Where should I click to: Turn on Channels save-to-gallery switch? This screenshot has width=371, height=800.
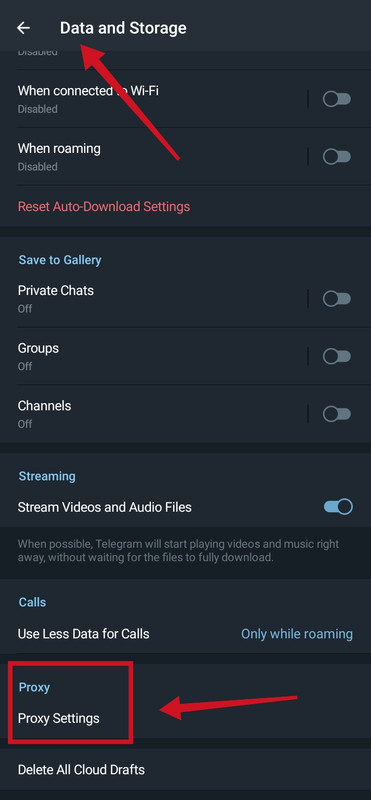point(337,414)
